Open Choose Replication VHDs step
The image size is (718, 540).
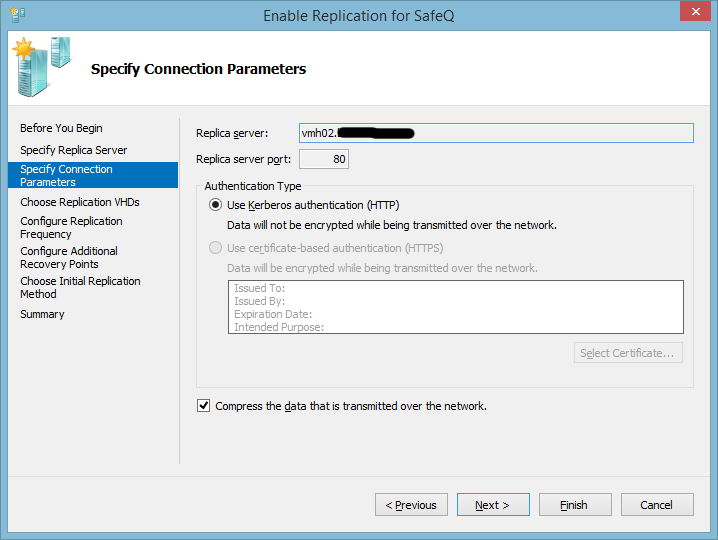[x=80, y=202]
